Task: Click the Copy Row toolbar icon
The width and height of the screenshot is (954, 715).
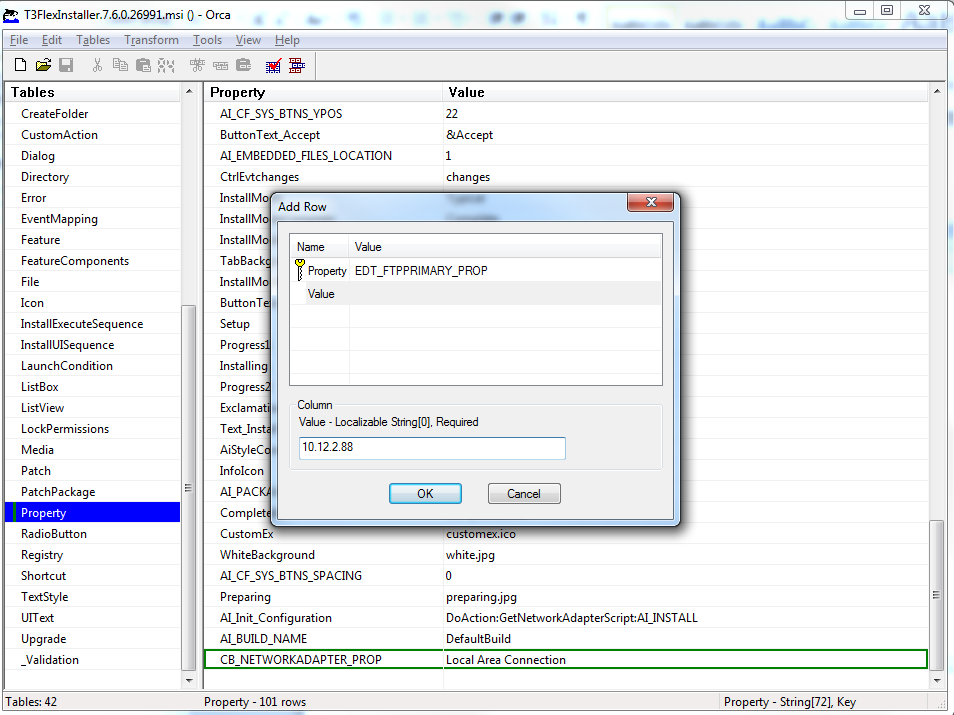Action: pyautogui.click(x=220, y=65)
